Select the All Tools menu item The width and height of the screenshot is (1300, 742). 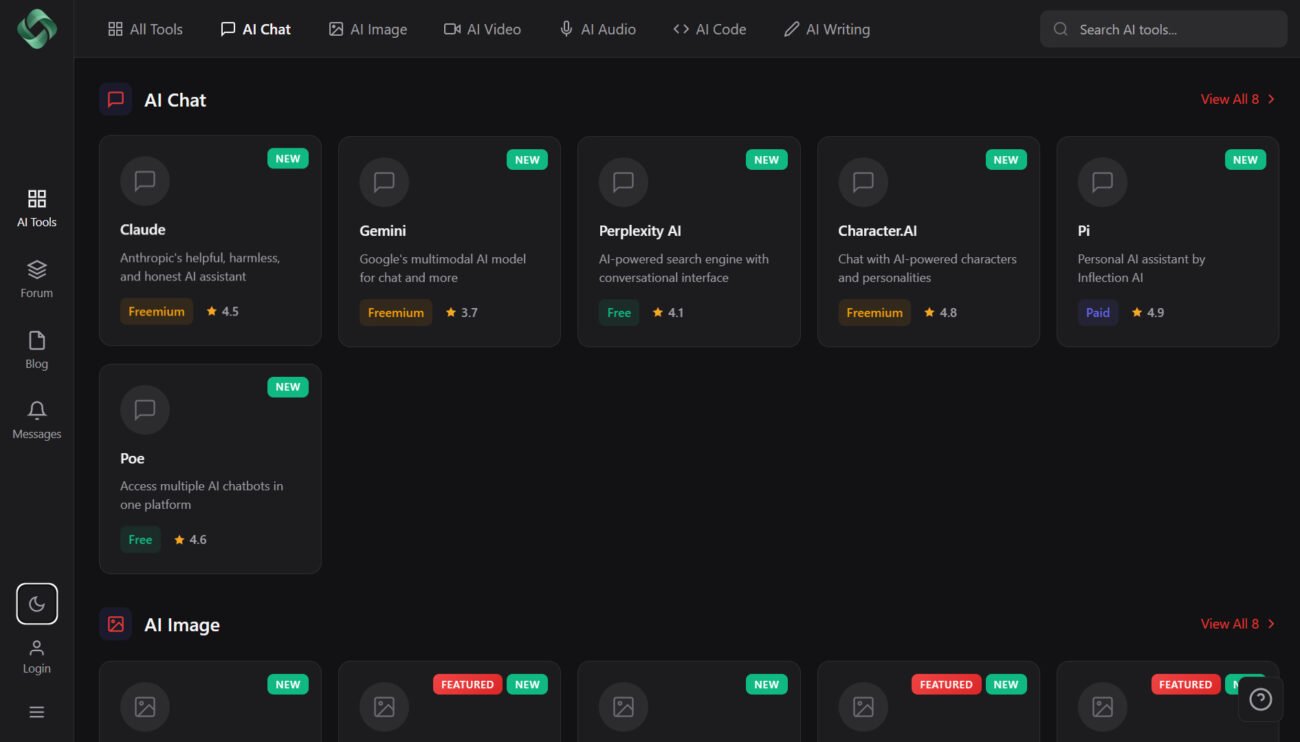coord(145,29)
